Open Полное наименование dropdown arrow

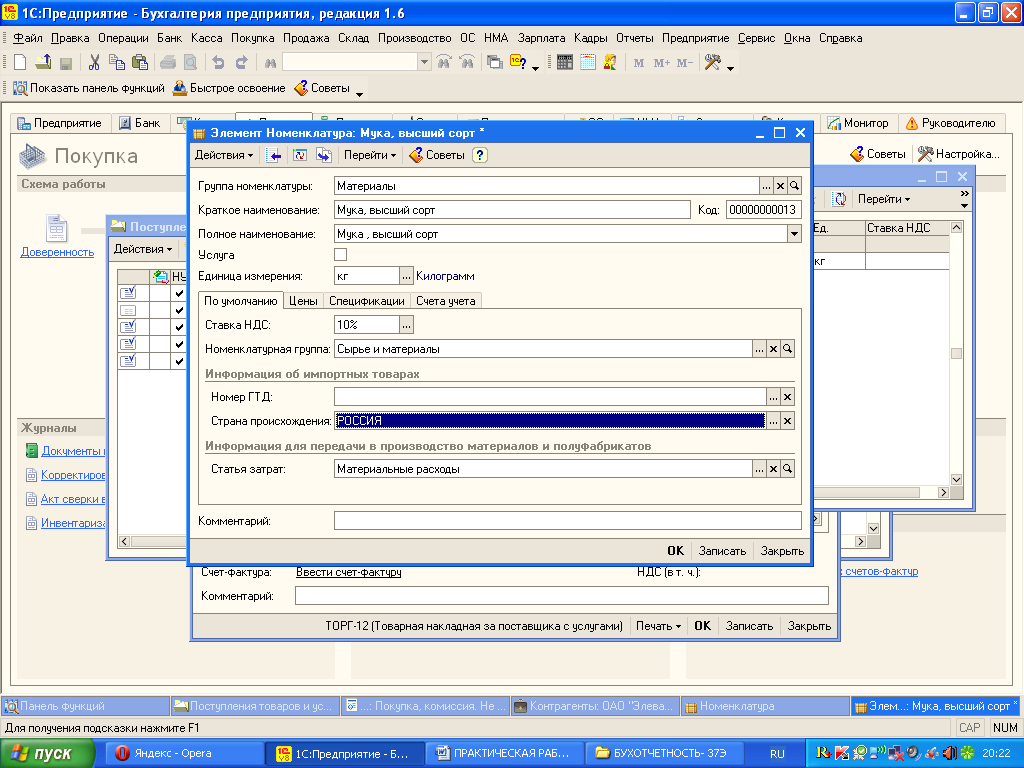(794, 234)
